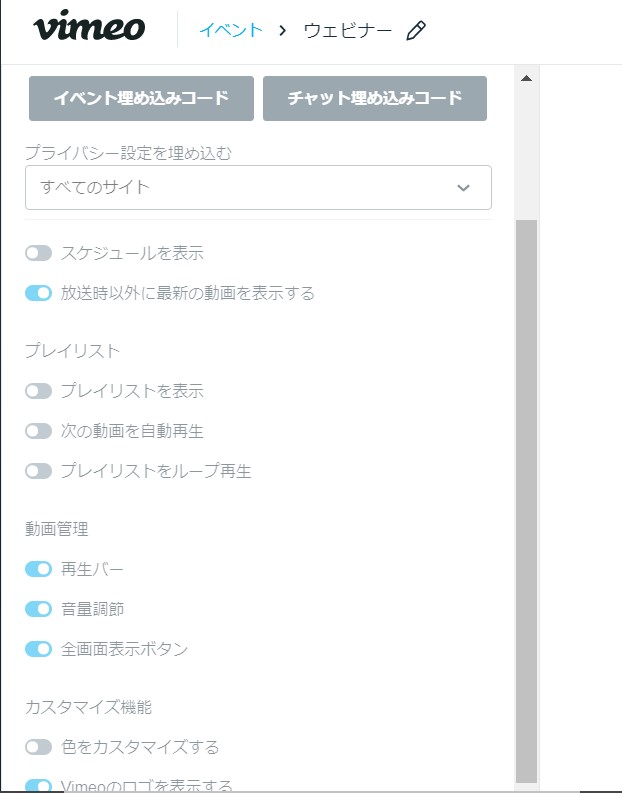Enable 次の動画を自動再生 toggle
The image size is (622, 793).
(38, 431)
